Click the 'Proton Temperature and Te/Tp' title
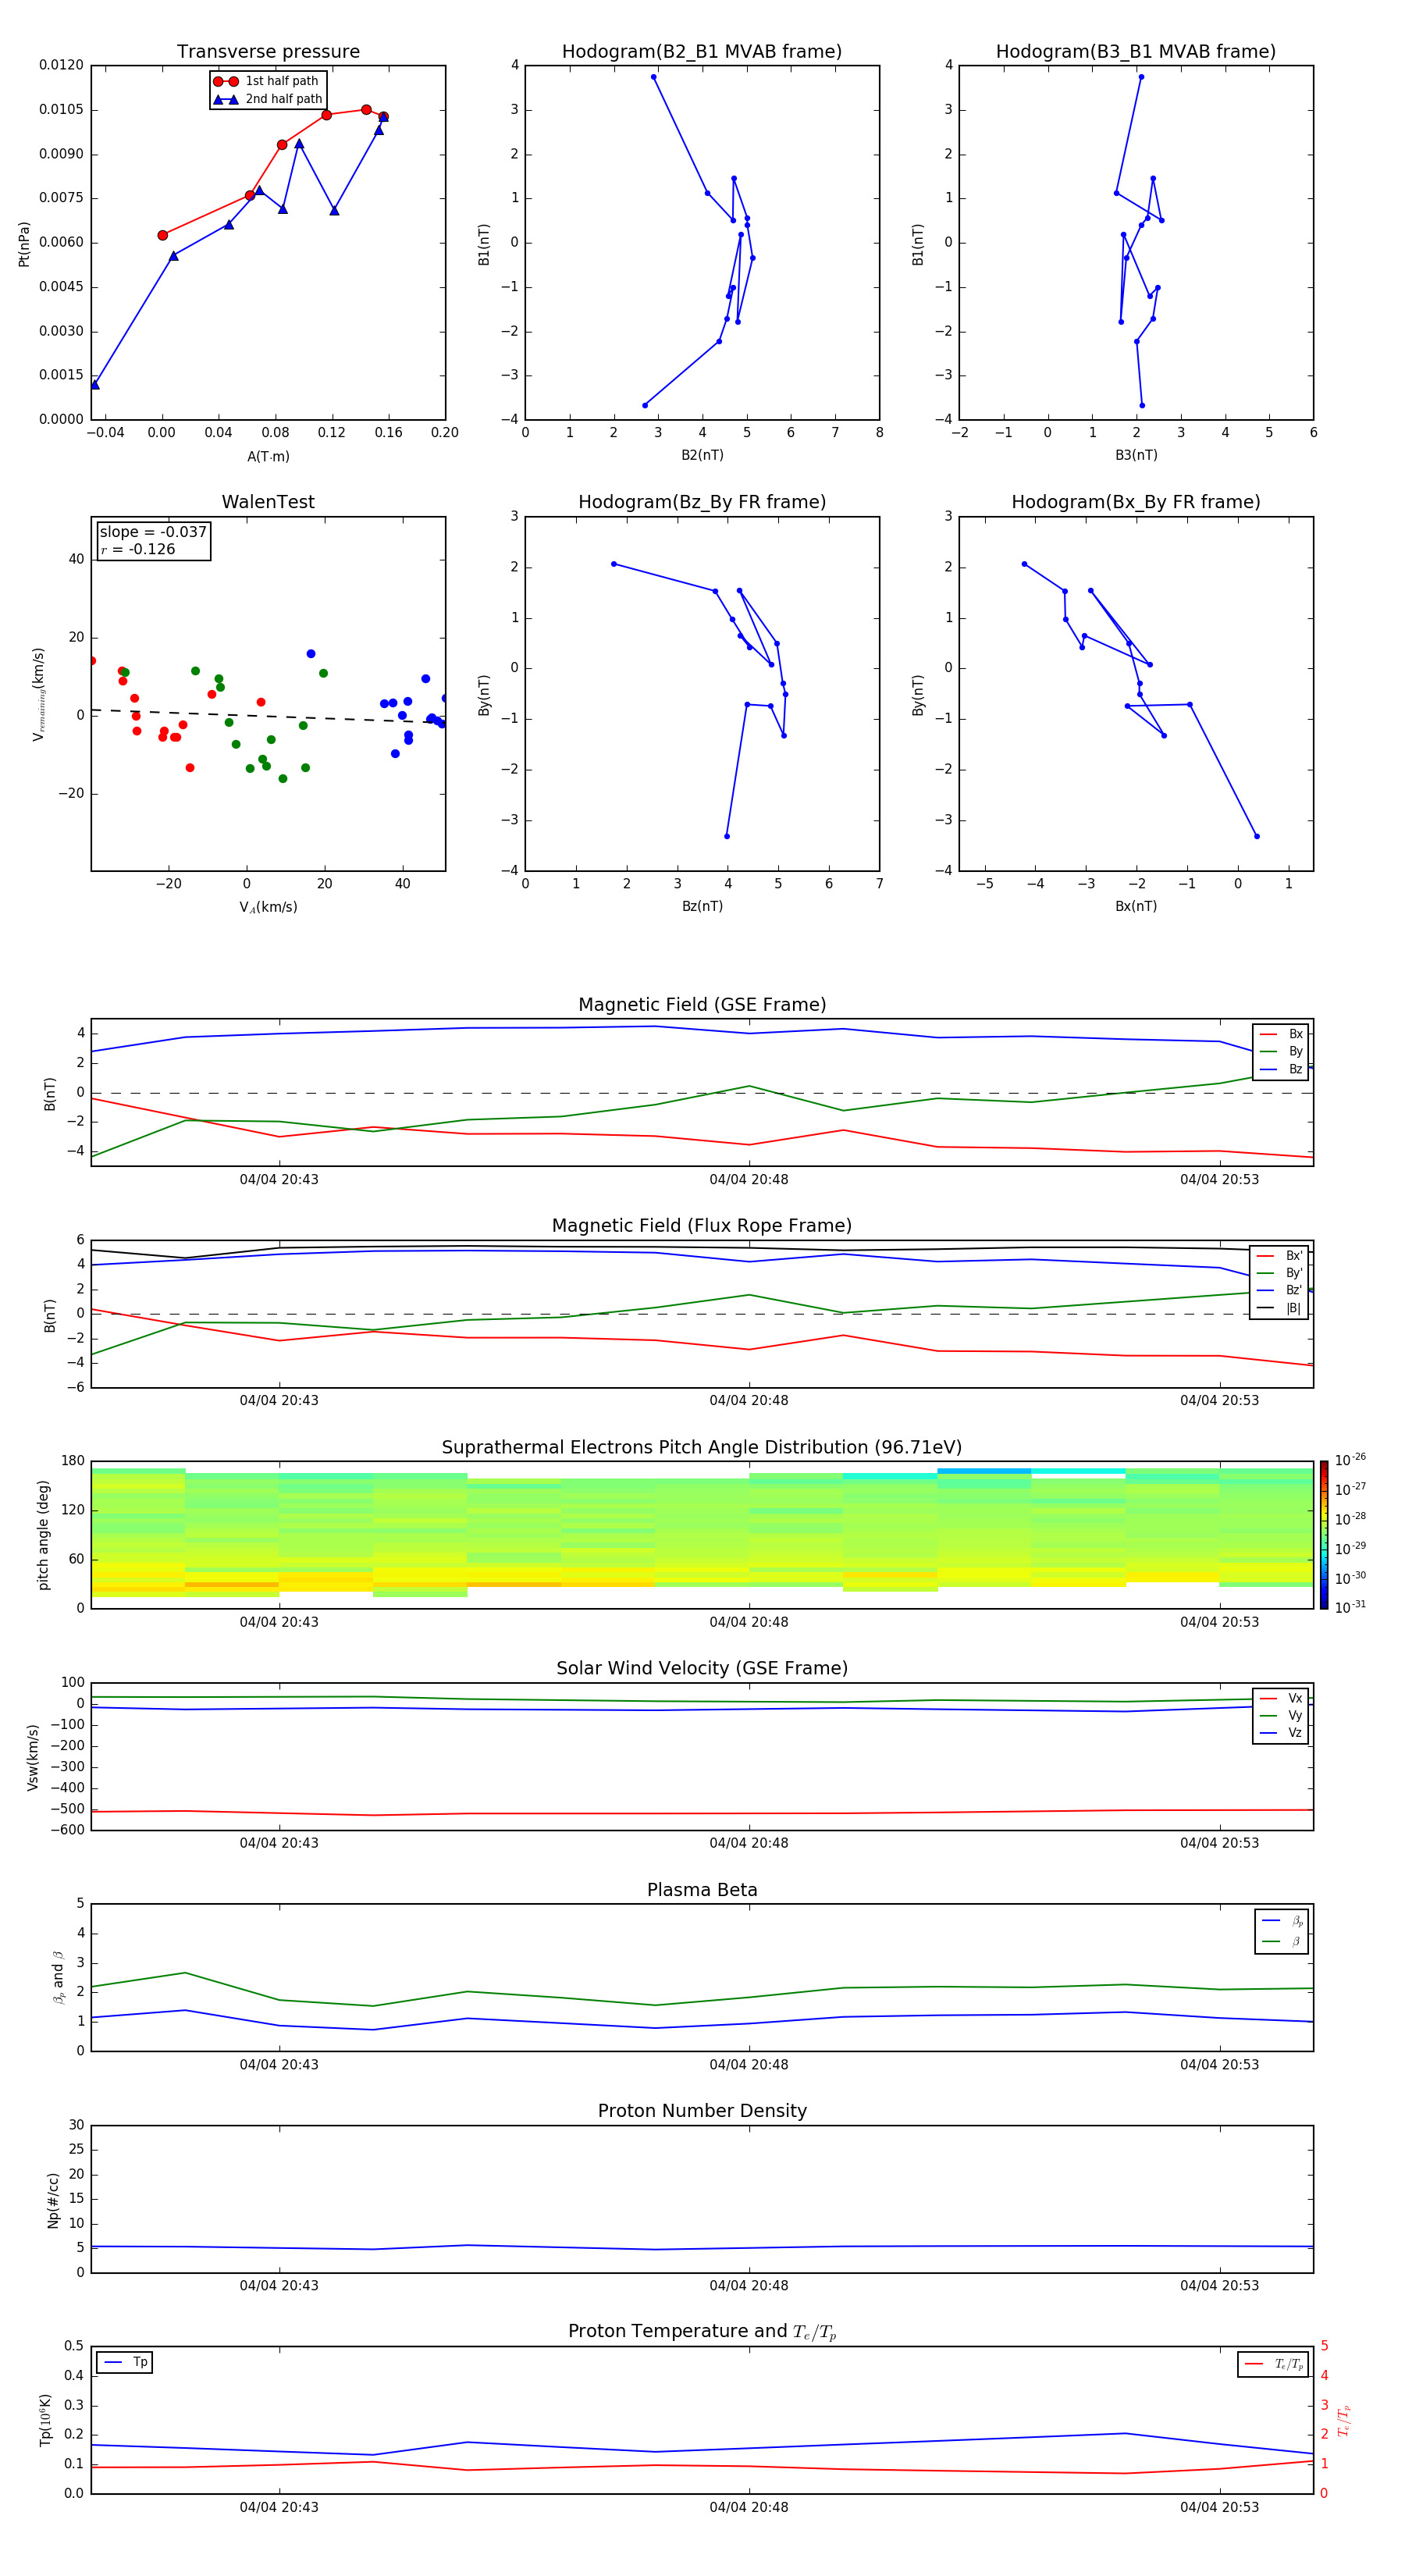Screen dimensions: 1405x2576 tap(702, 2332)
